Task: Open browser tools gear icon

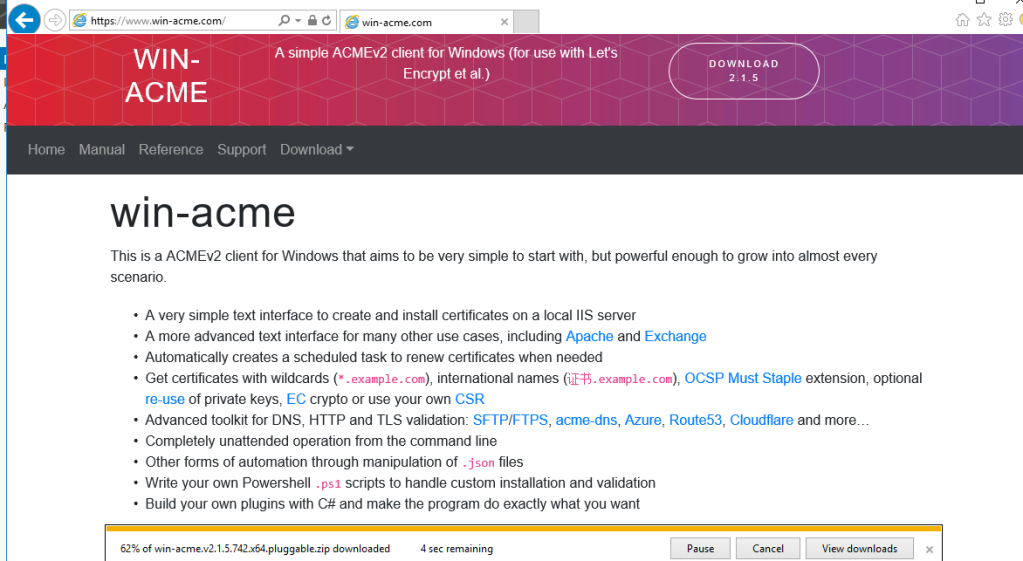Action: pyautogui.click(x=1005, y=20)
